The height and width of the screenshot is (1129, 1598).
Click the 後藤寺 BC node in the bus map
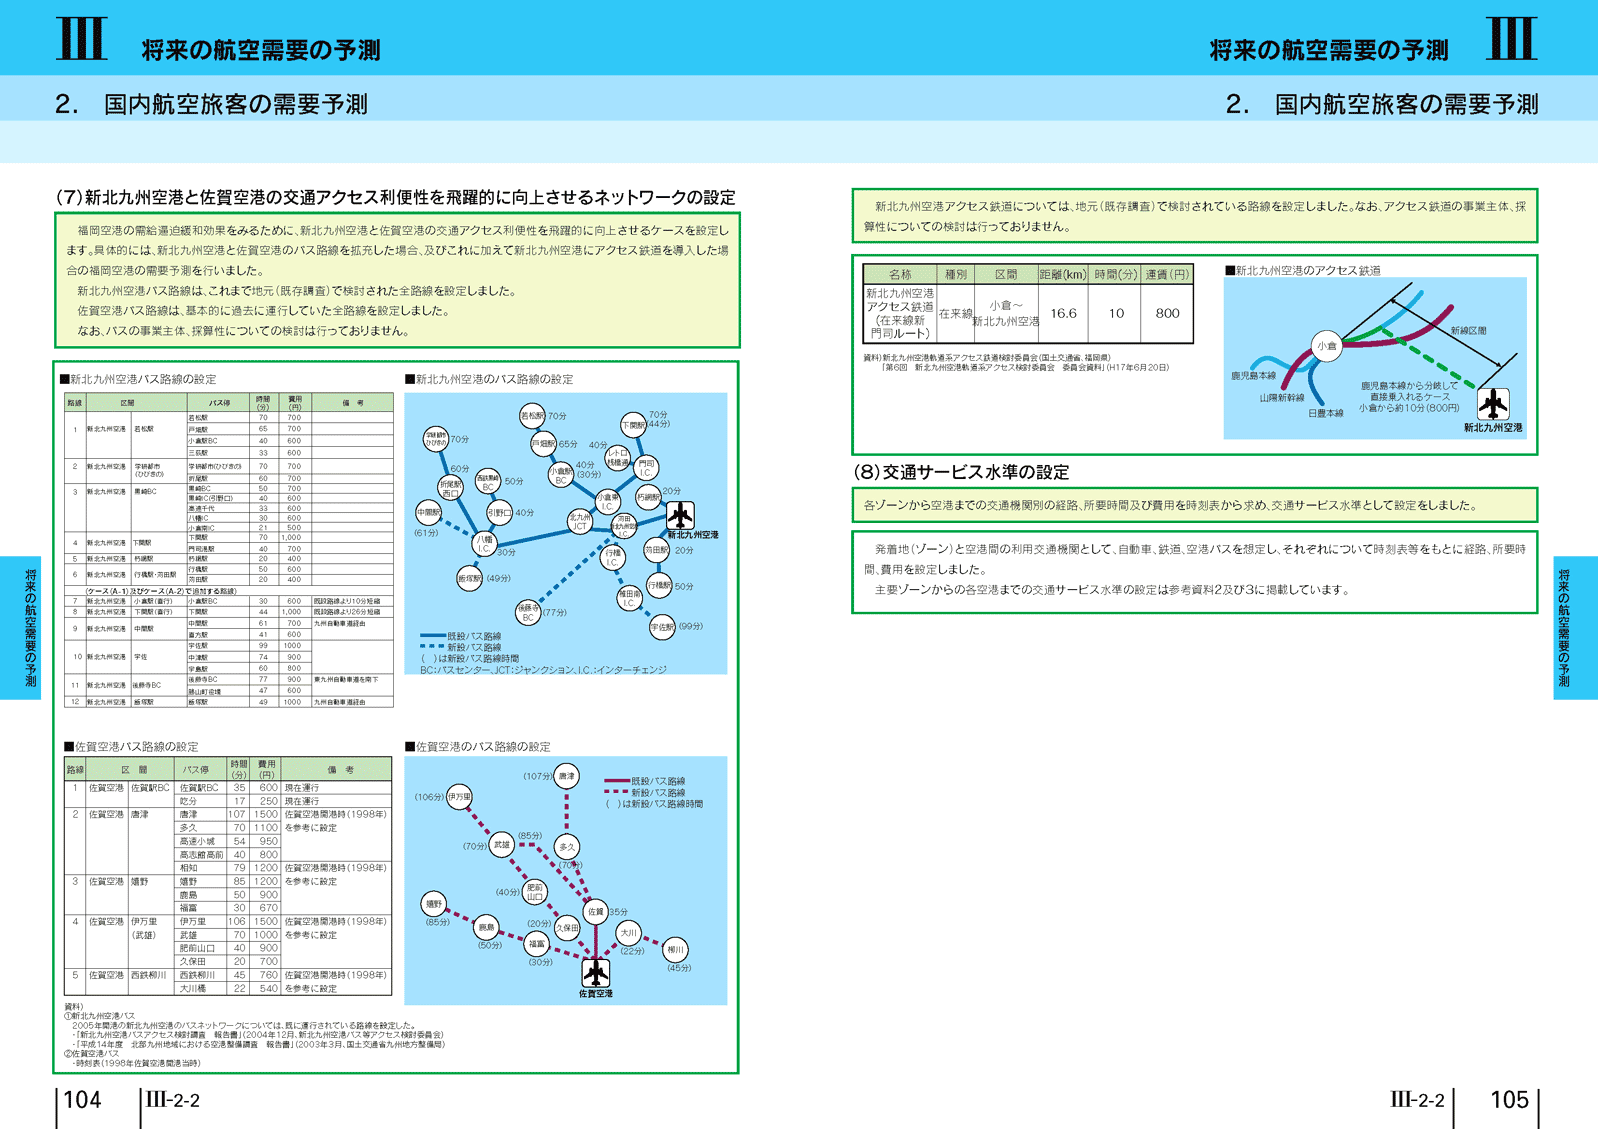(x=528, y=612)
